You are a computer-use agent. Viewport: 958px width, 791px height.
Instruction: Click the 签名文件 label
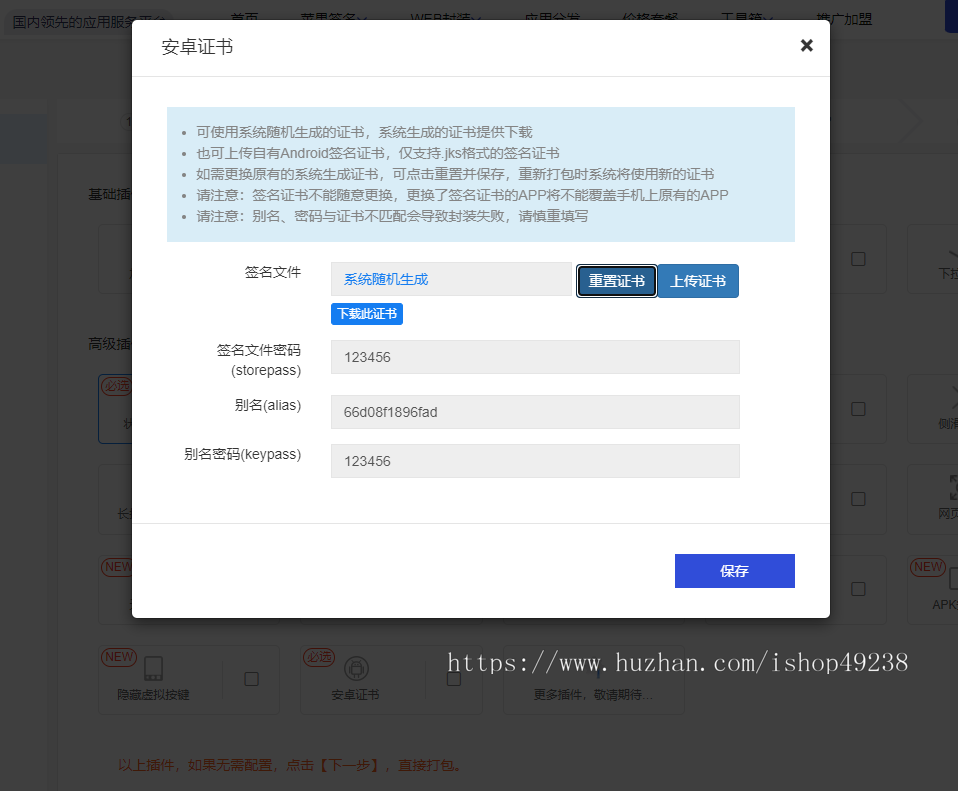(272, 272)
